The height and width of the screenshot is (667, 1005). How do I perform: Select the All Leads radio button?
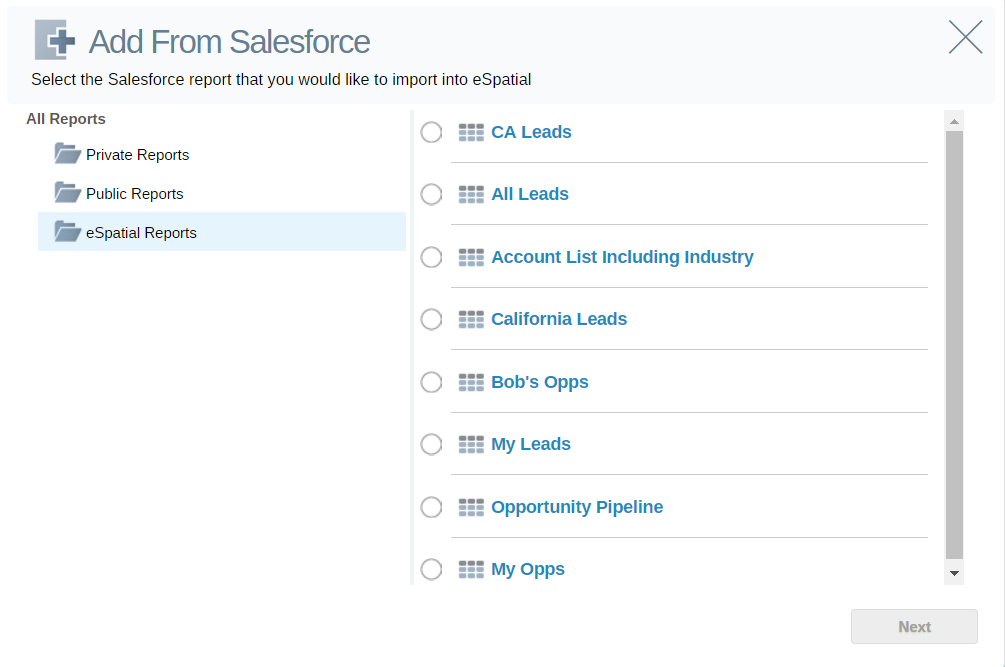(431, 194)
